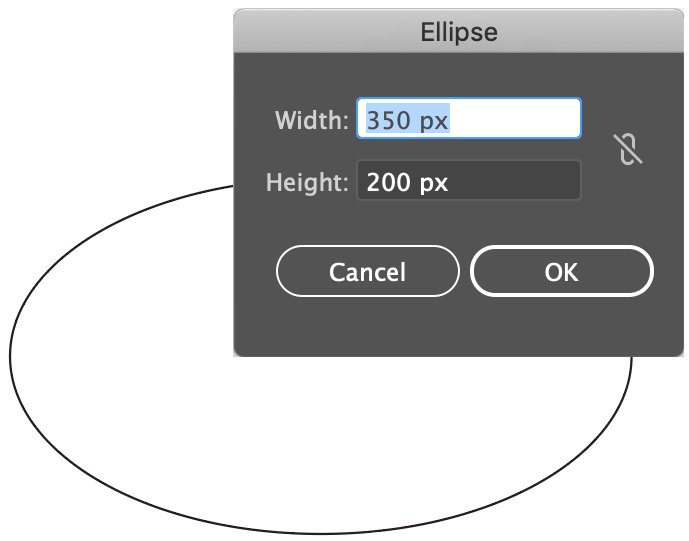Confirm the ellipse dimensions with OK
The width and height of the screenshot is (689, 541).
point(561,272)
